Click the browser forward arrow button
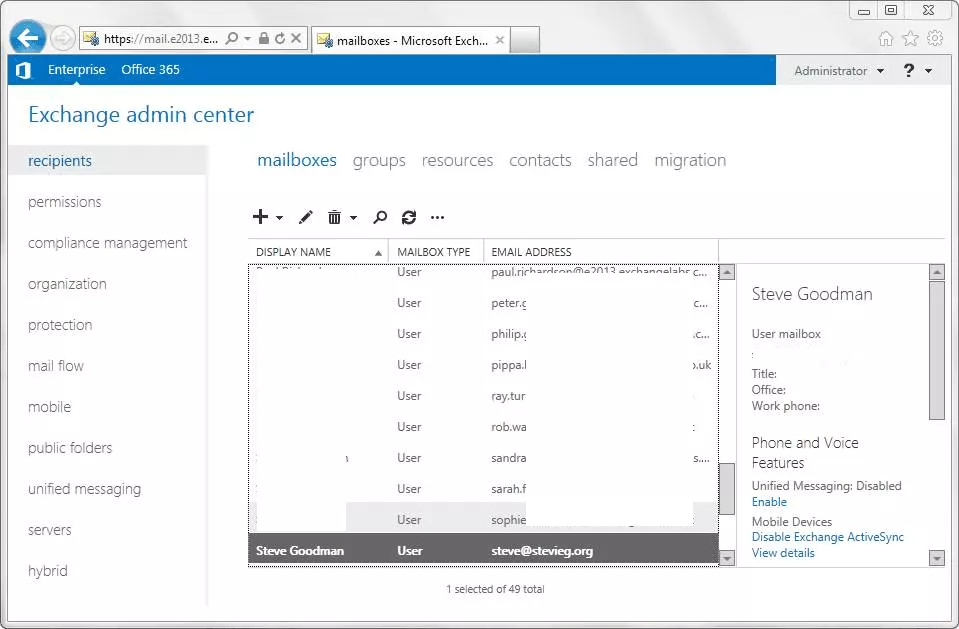This screenshot has width=959, height=629. 62,39
